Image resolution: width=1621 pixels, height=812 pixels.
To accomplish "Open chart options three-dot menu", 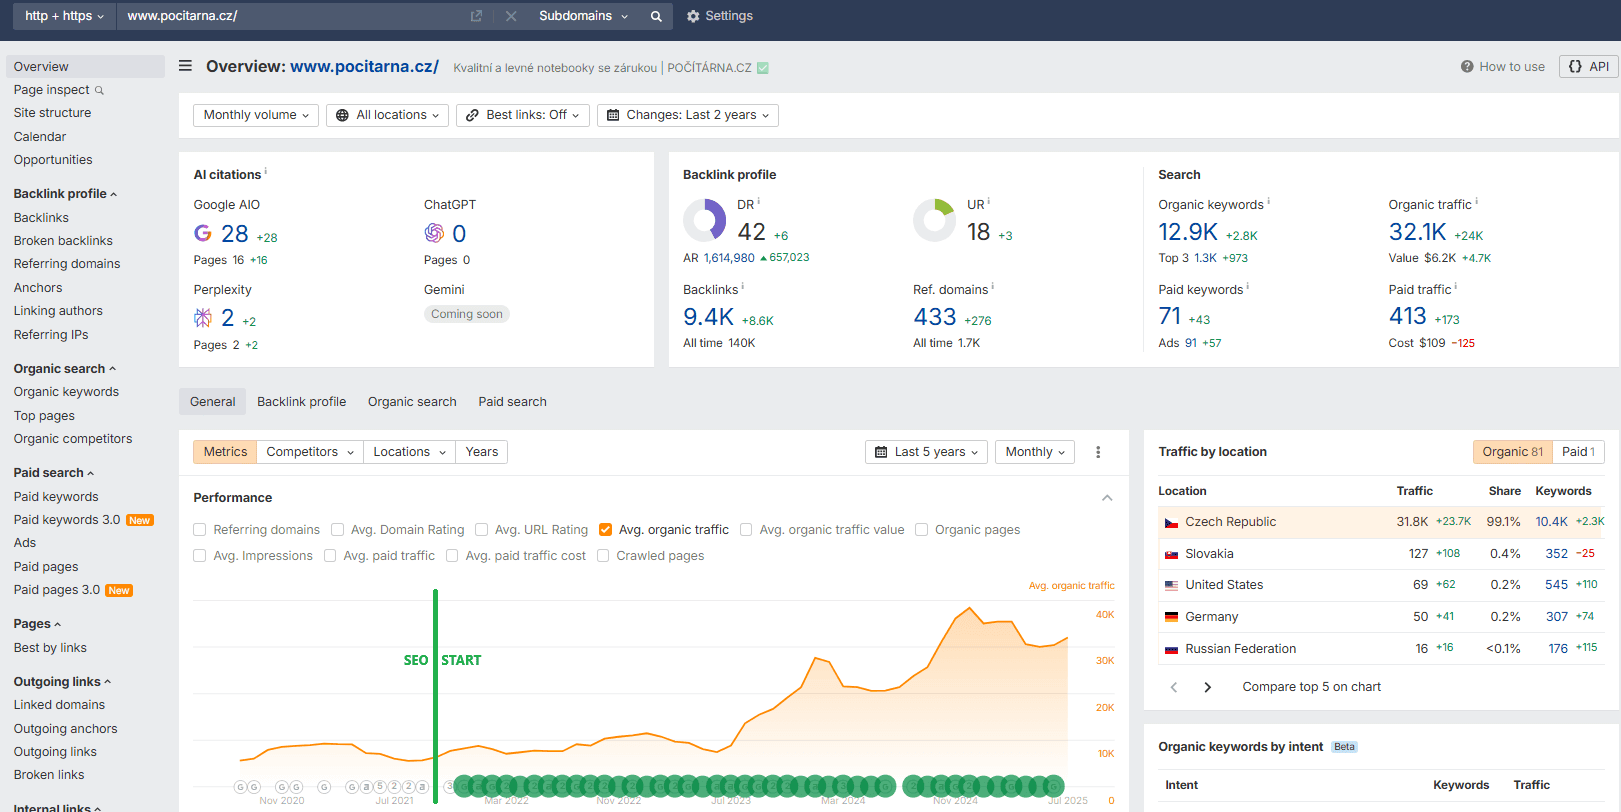I will (x=1098, y=452).
